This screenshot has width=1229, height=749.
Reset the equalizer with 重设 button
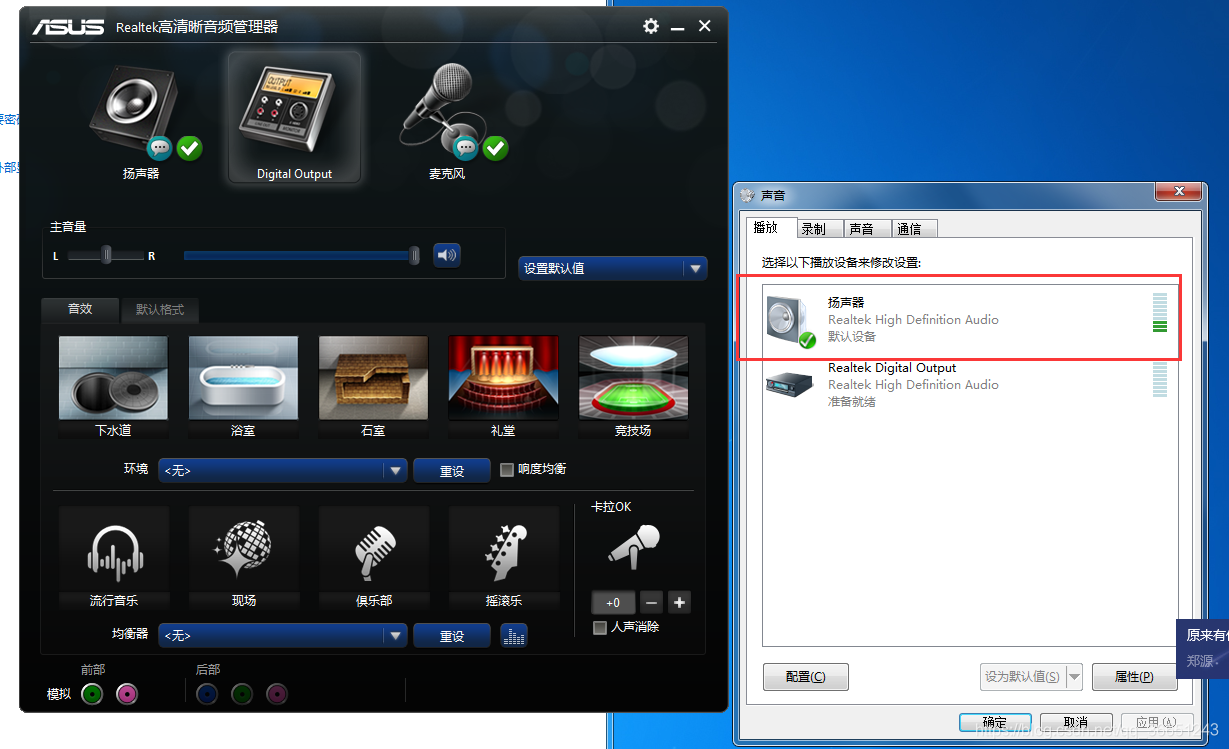coord(452,635)
